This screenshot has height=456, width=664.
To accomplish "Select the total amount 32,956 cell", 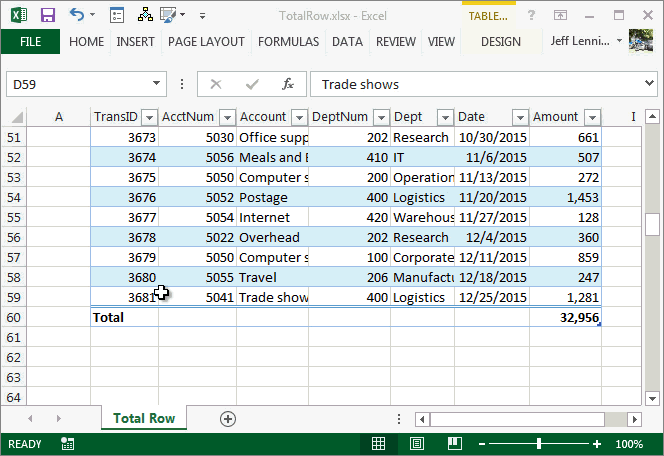I will (565, 318).
